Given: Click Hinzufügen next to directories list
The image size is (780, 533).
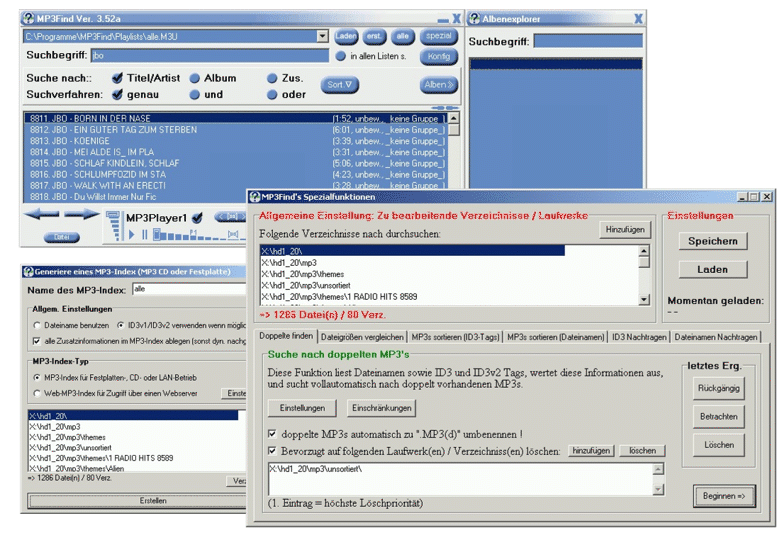Looking at the screenshot, I should (625, 229).
